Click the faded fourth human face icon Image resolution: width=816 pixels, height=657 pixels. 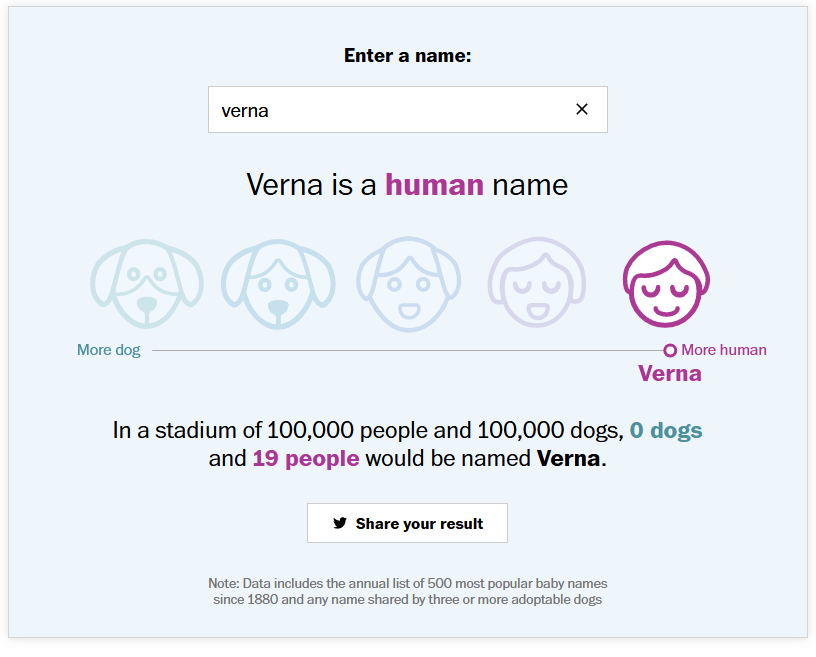point(537,283)
